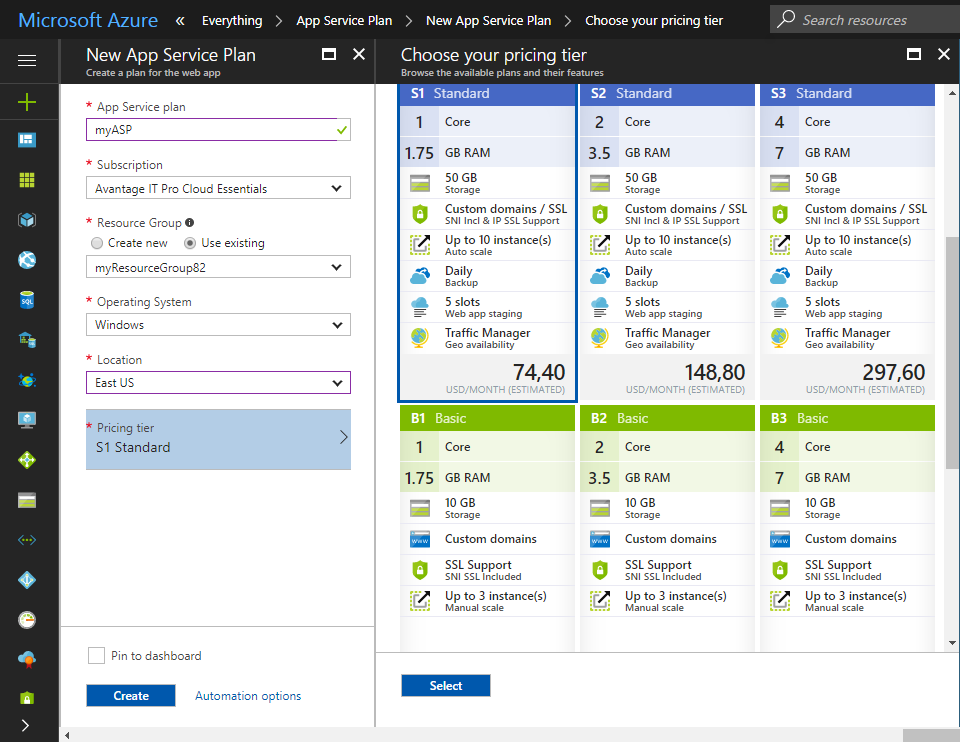Viewport: 960px width, 742px height.
Task: Open Resource groups cube icon
Action: tap(27, 220)
